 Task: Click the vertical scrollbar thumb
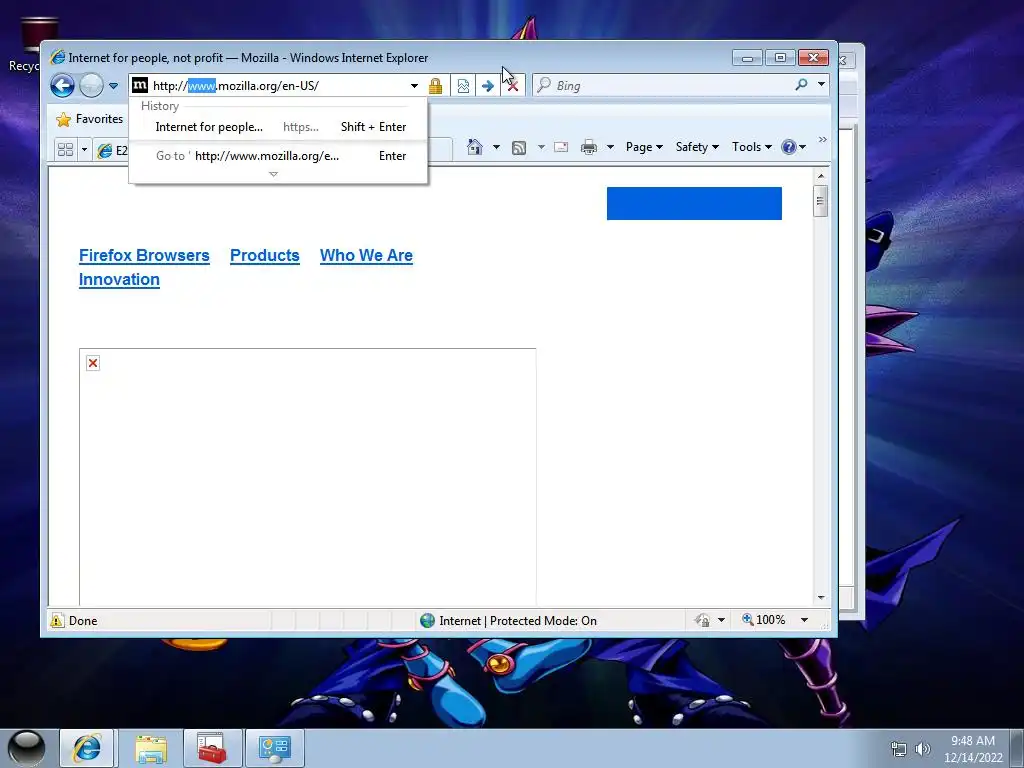click(821, 200)
